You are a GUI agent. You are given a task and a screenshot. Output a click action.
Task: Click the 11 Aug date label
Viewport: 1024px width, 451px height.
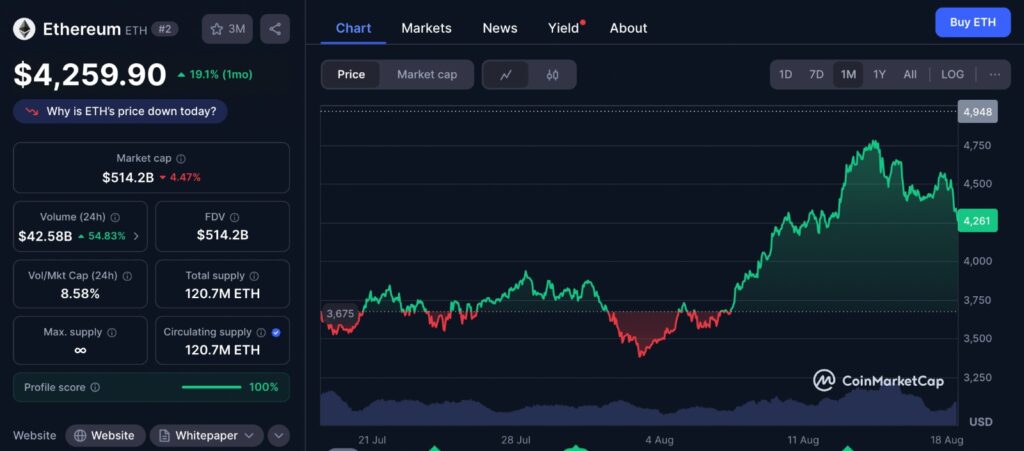803,440
